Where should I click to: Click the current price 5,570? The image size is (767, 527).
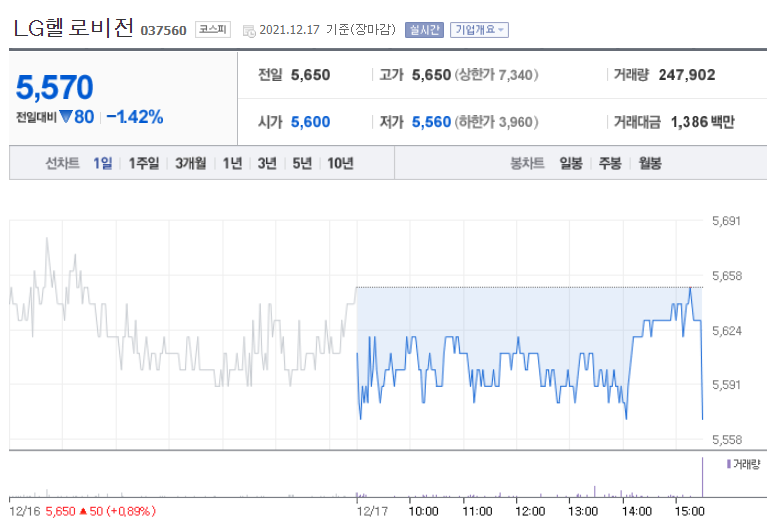[54, 87]
